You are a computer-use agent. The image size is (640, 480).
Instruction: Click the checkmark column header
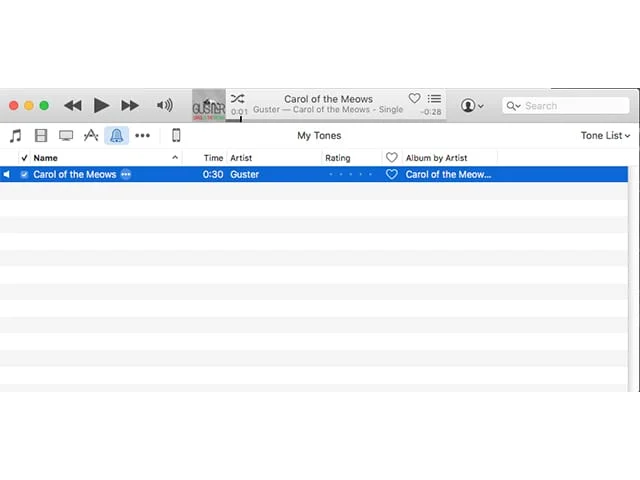pyautogui.click(x=24, y=158)
